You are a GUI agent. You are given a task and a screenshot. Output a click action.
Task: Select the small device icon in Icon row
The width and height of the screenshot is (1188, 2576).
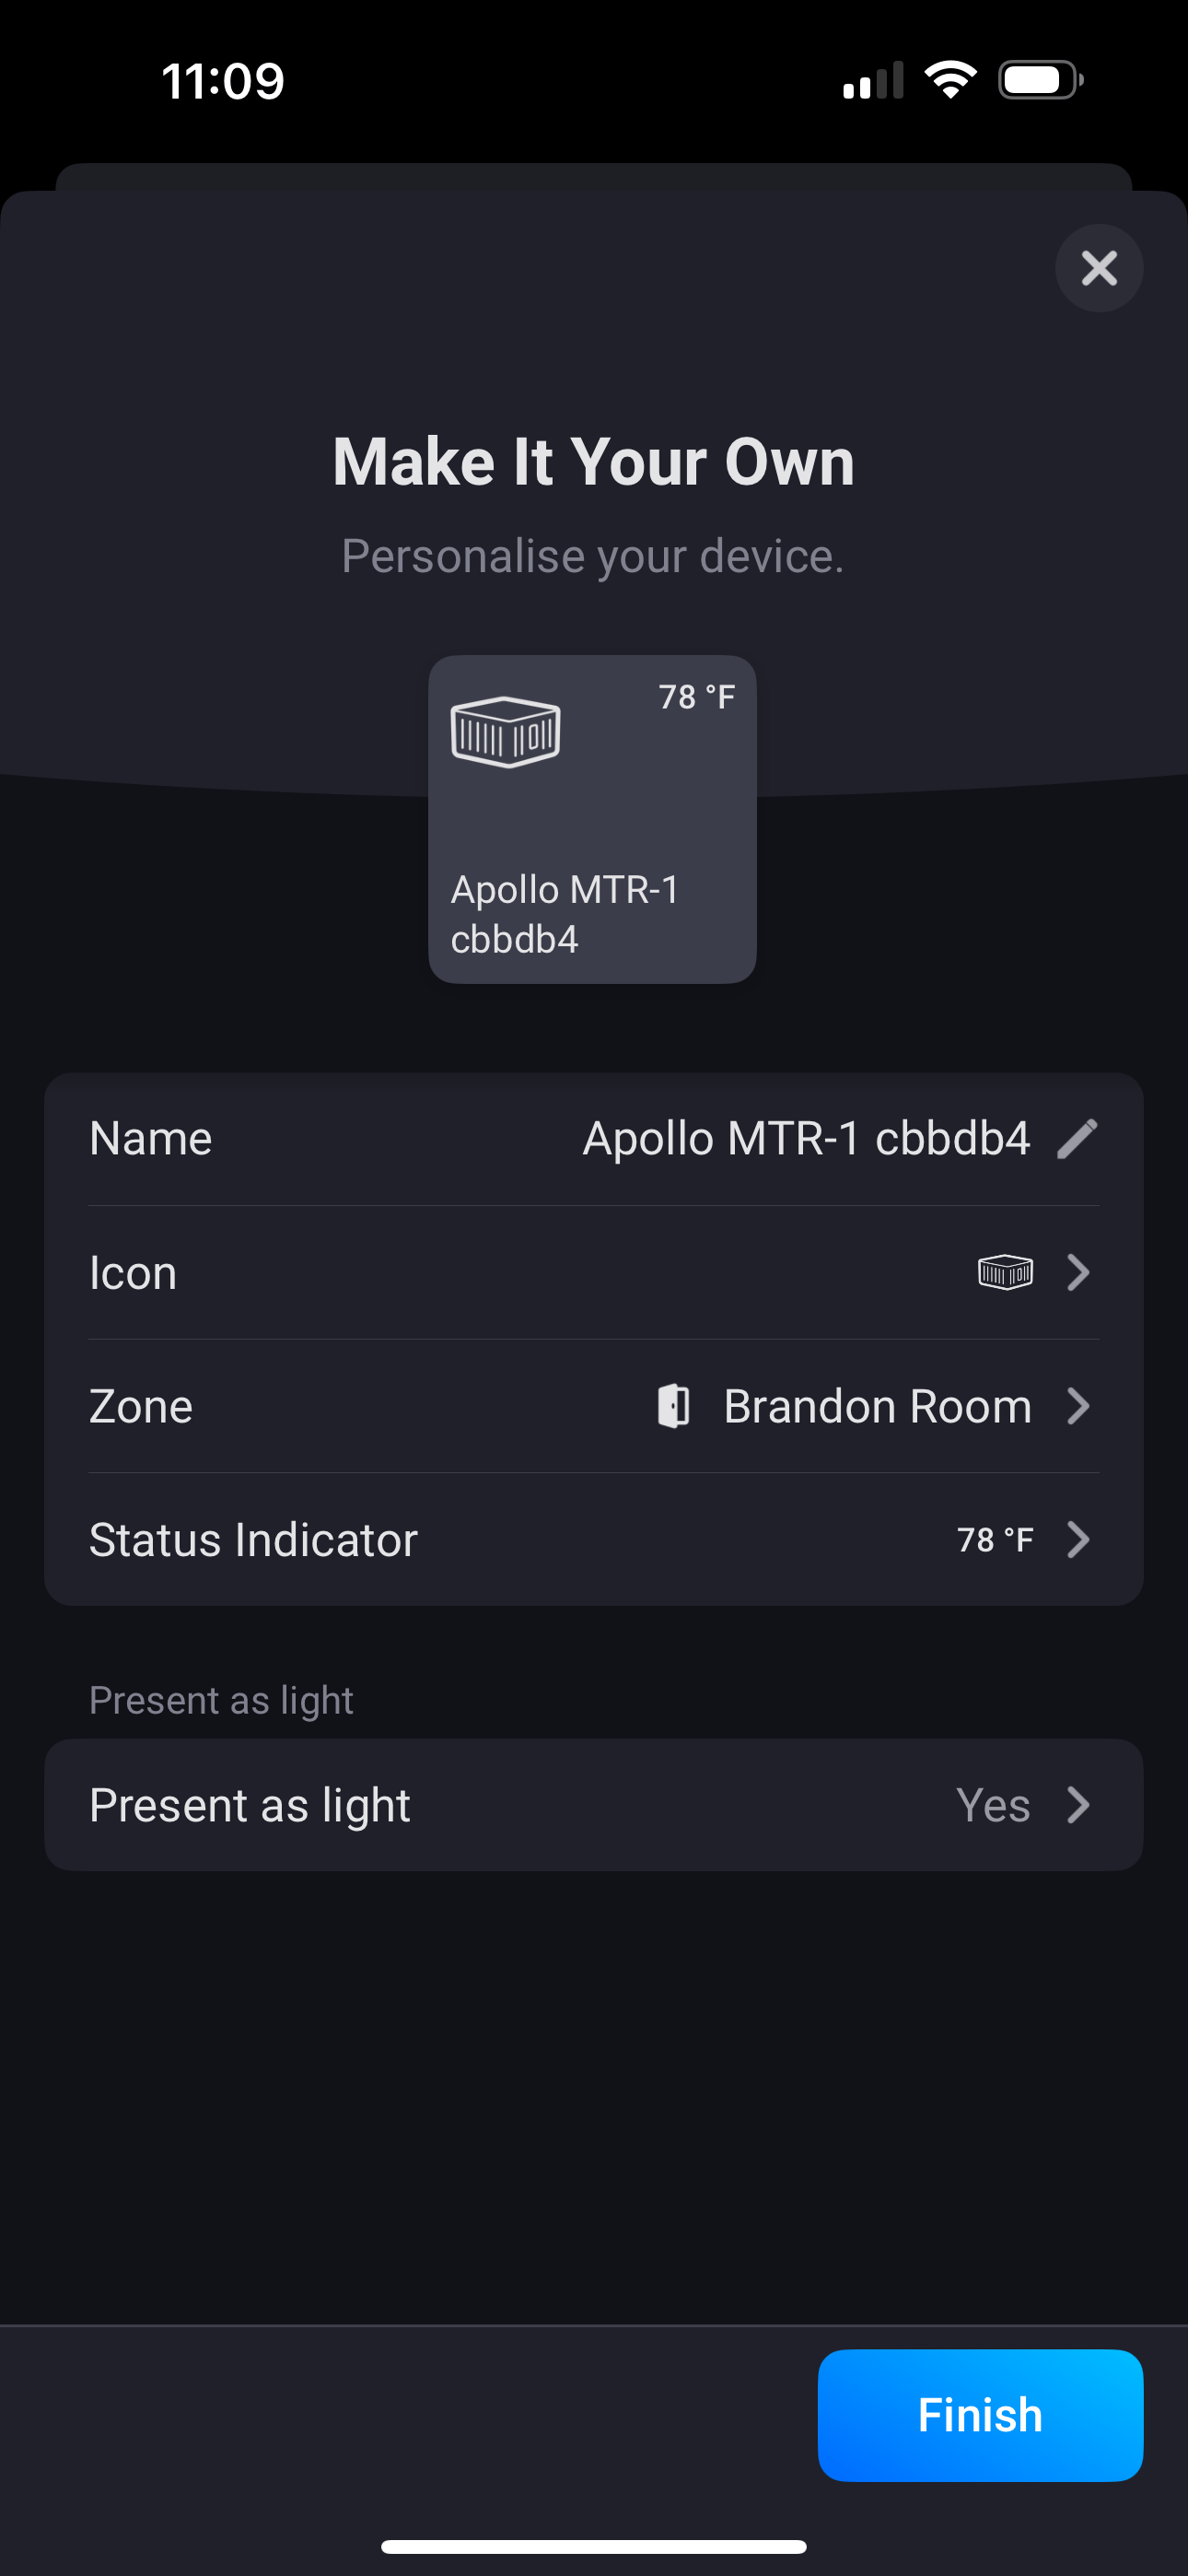[1005, 1272]
